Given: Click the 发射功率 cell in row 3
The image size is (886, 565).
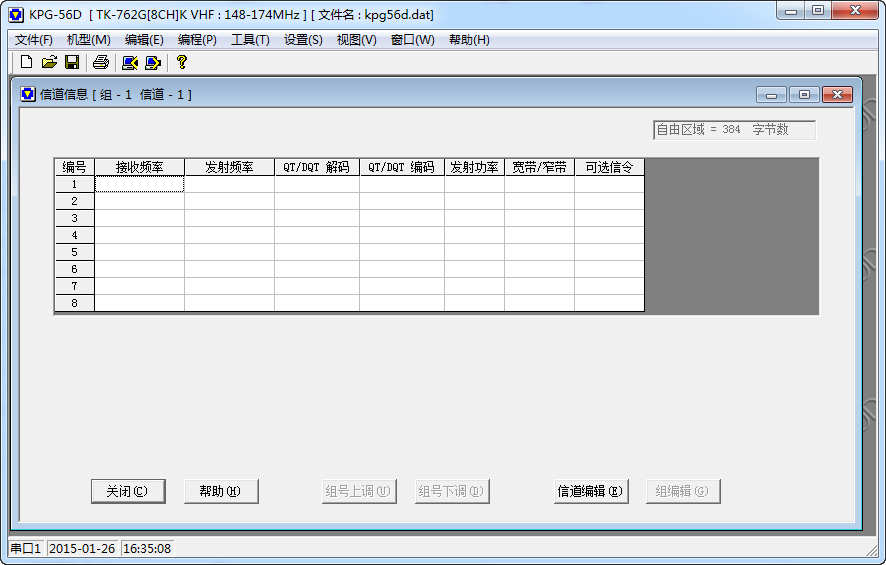Looking at the screenshot, I should (x=474, y=218).
